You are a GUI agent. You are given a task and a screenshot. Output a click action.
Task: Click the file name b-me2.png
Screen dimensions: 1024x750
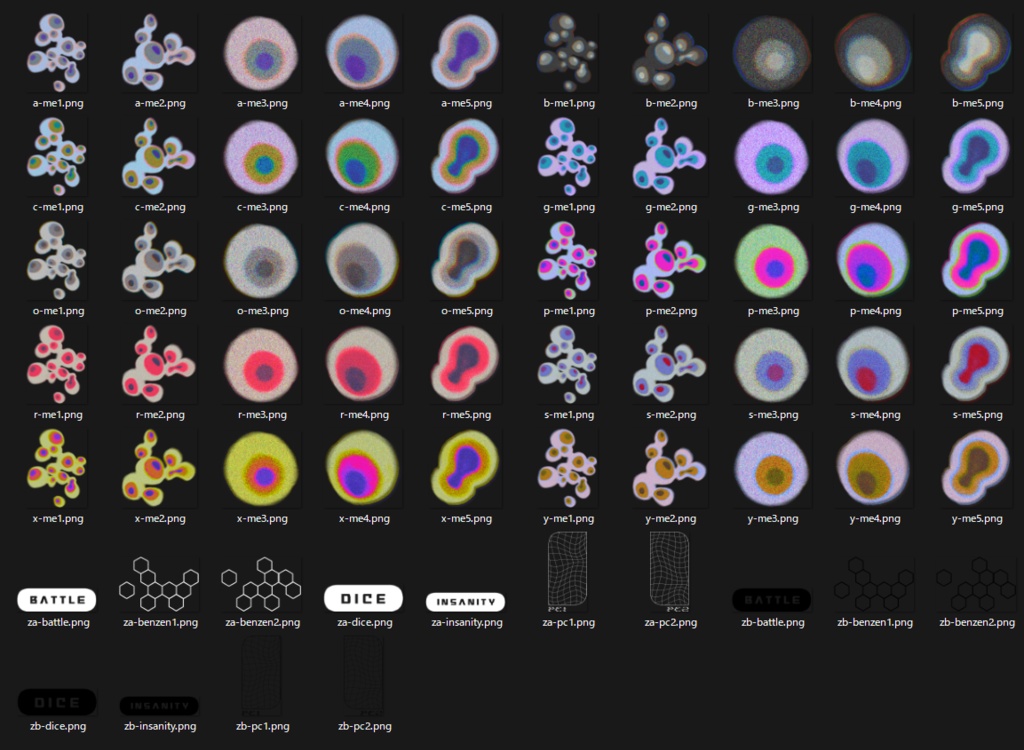click(671, 103)
